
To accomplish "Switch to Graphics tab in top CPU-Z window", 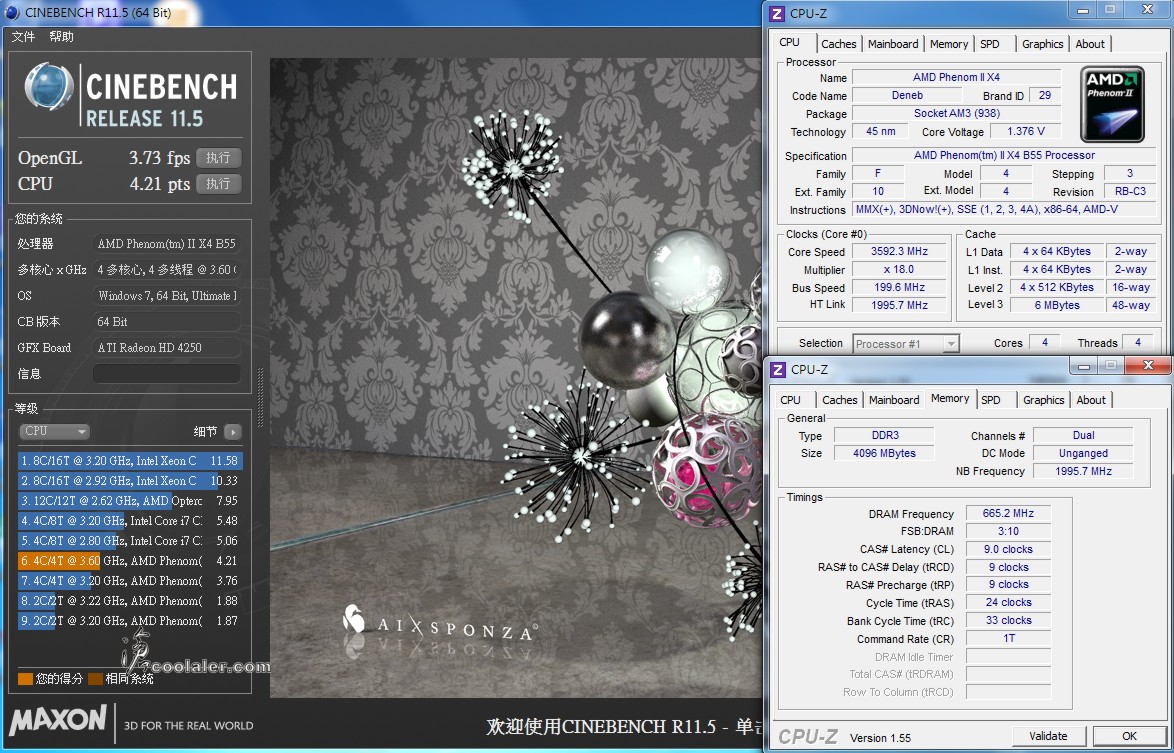I will [1043, 44].
